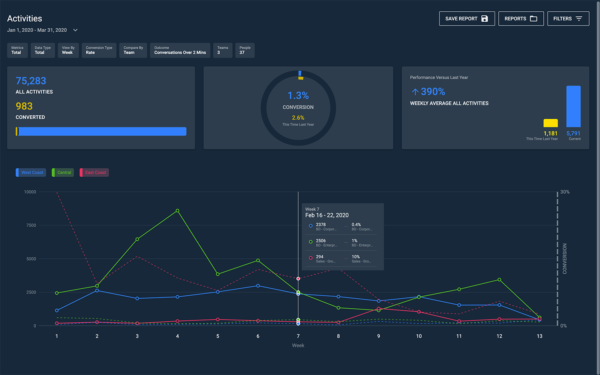This screenshot has height=375, width=600.
Task: Click the filter lines icon in Filters
Action: 579,18
